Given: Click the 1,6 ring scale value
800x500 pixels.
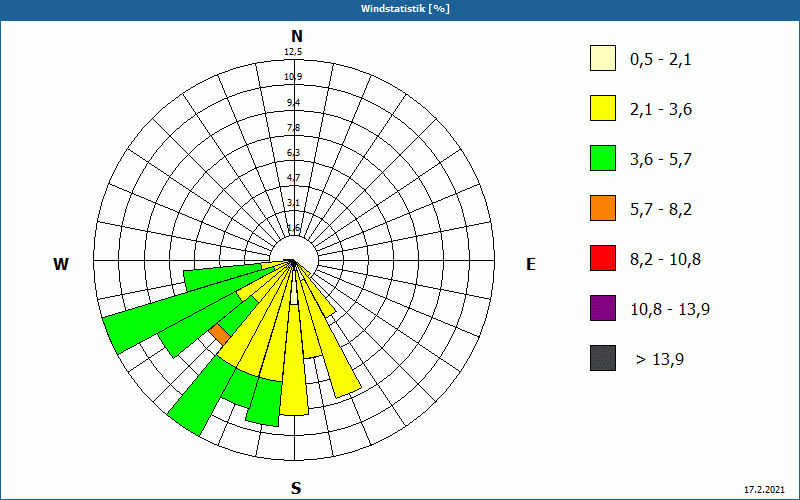Looking at the screenshot, I should click(x=293, y=228).
